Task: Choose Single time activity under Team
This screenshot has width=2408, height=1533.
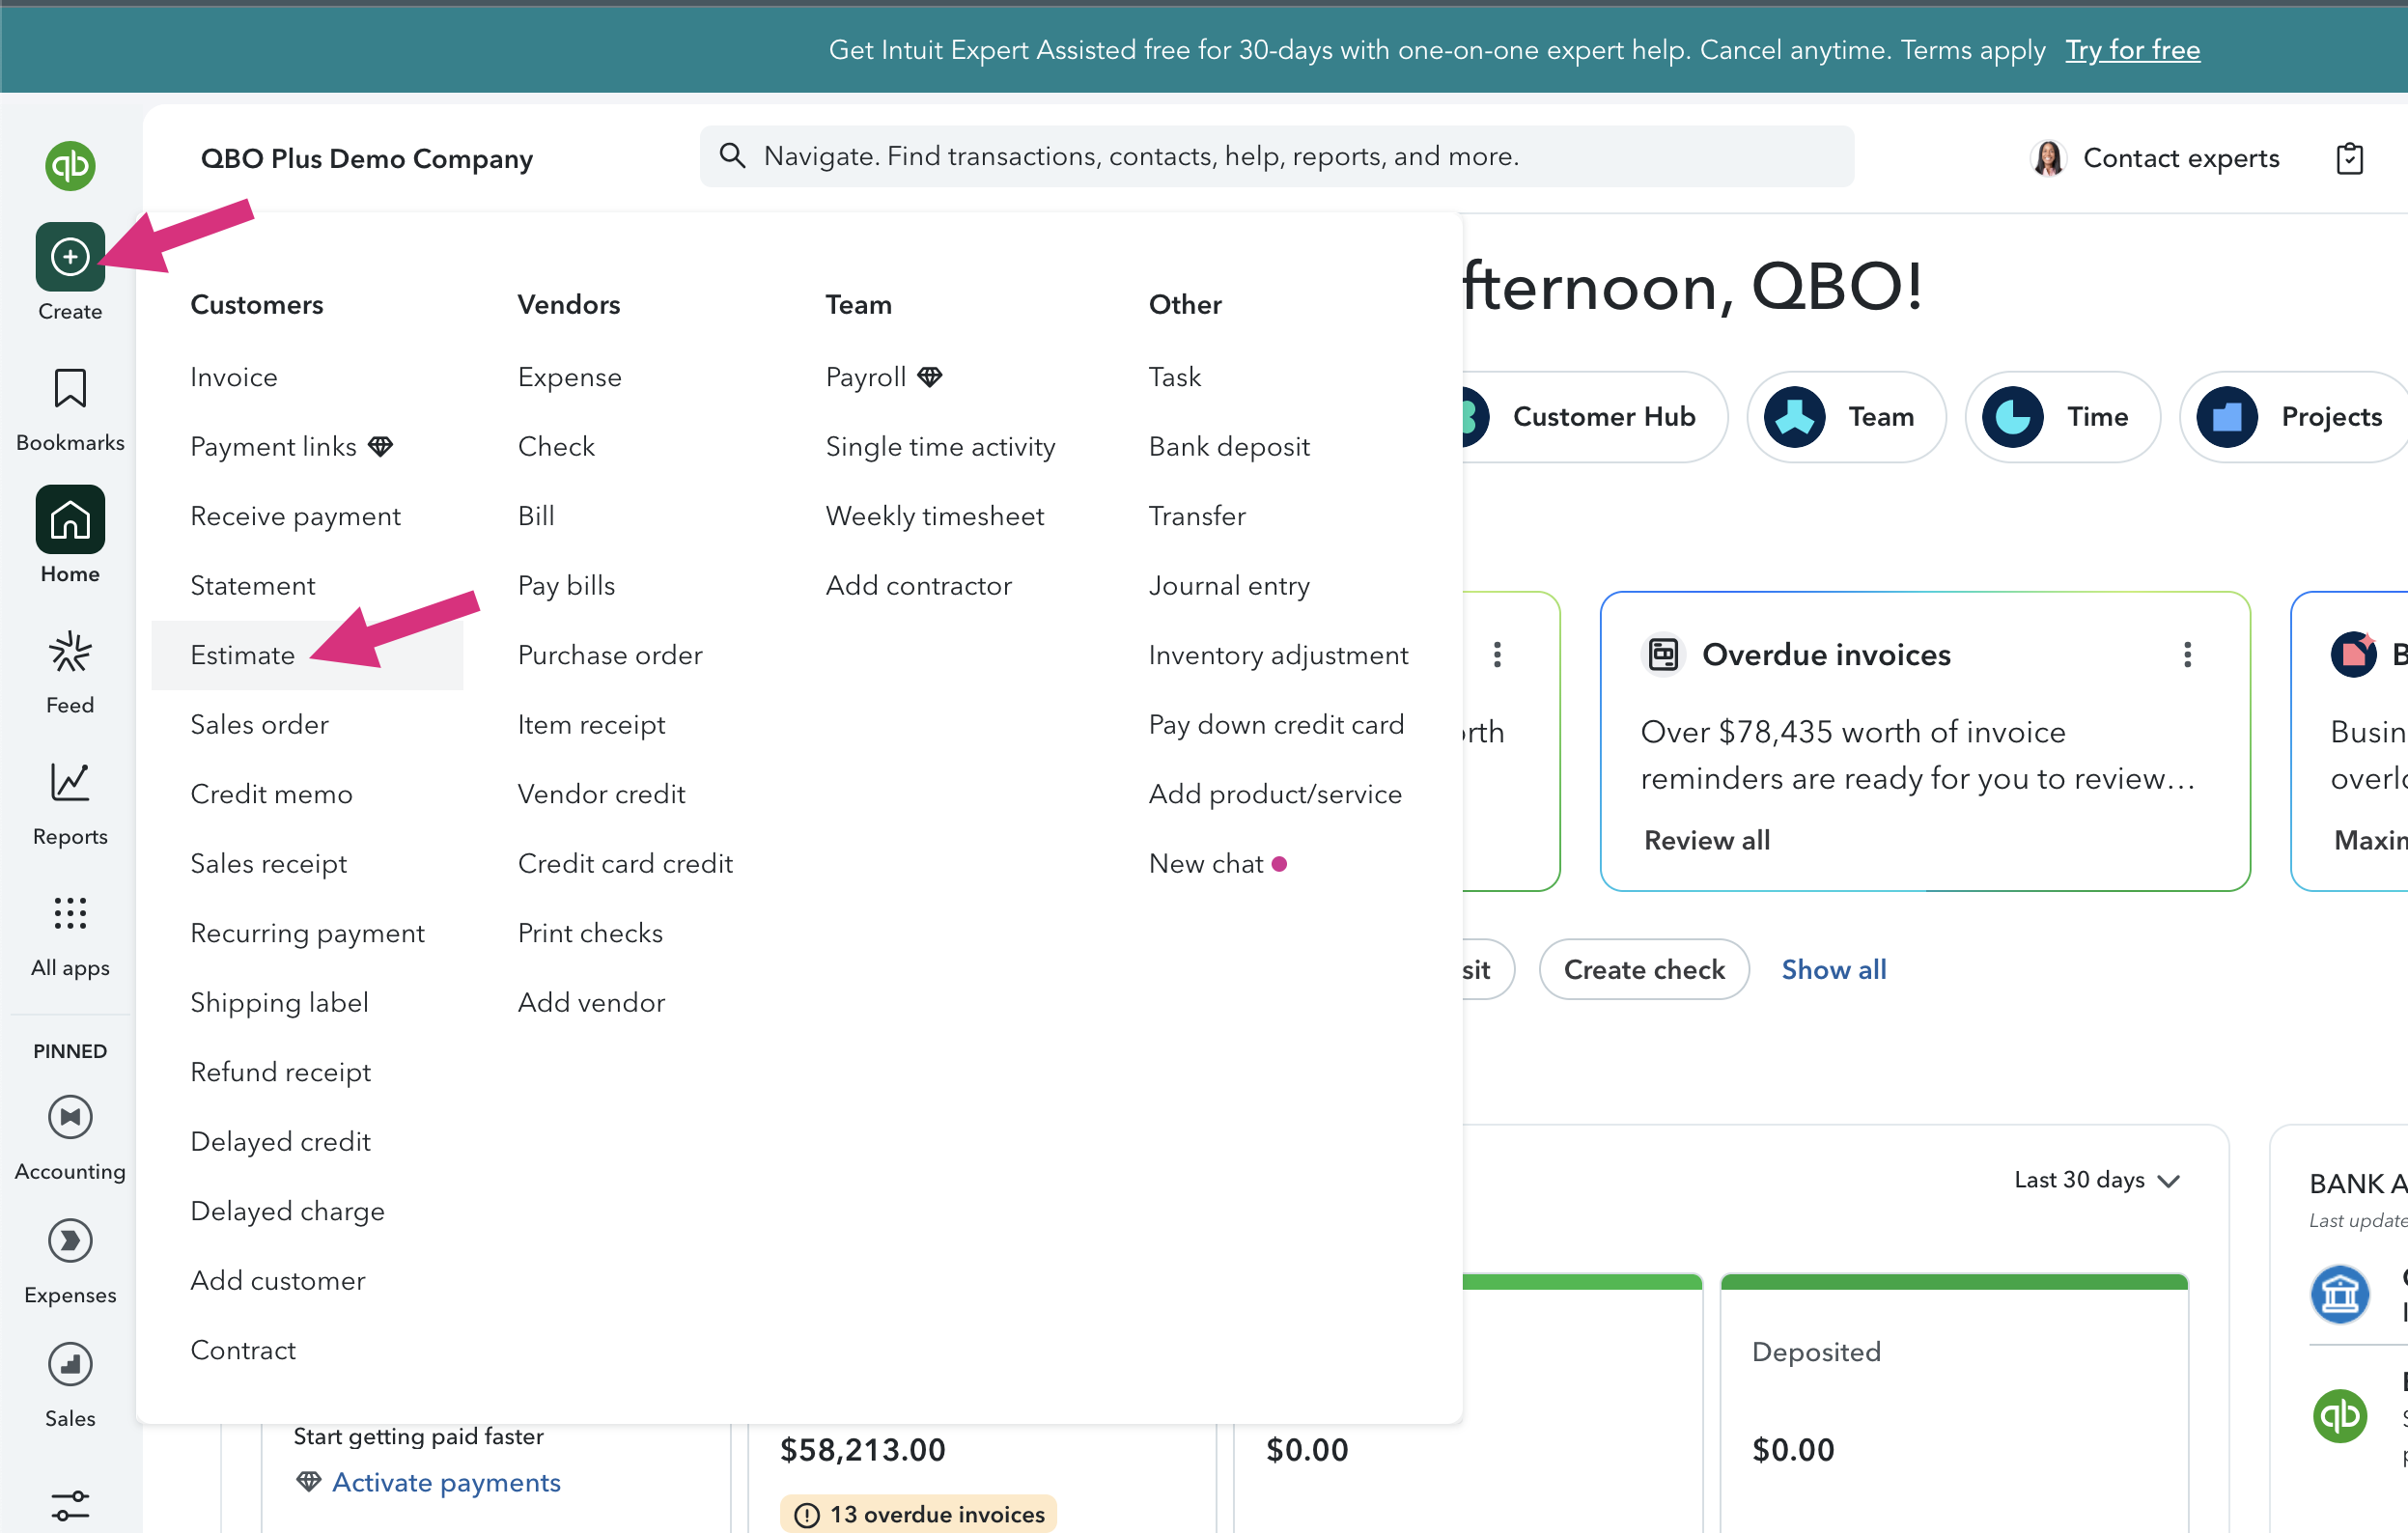Action: click(940, 446)
